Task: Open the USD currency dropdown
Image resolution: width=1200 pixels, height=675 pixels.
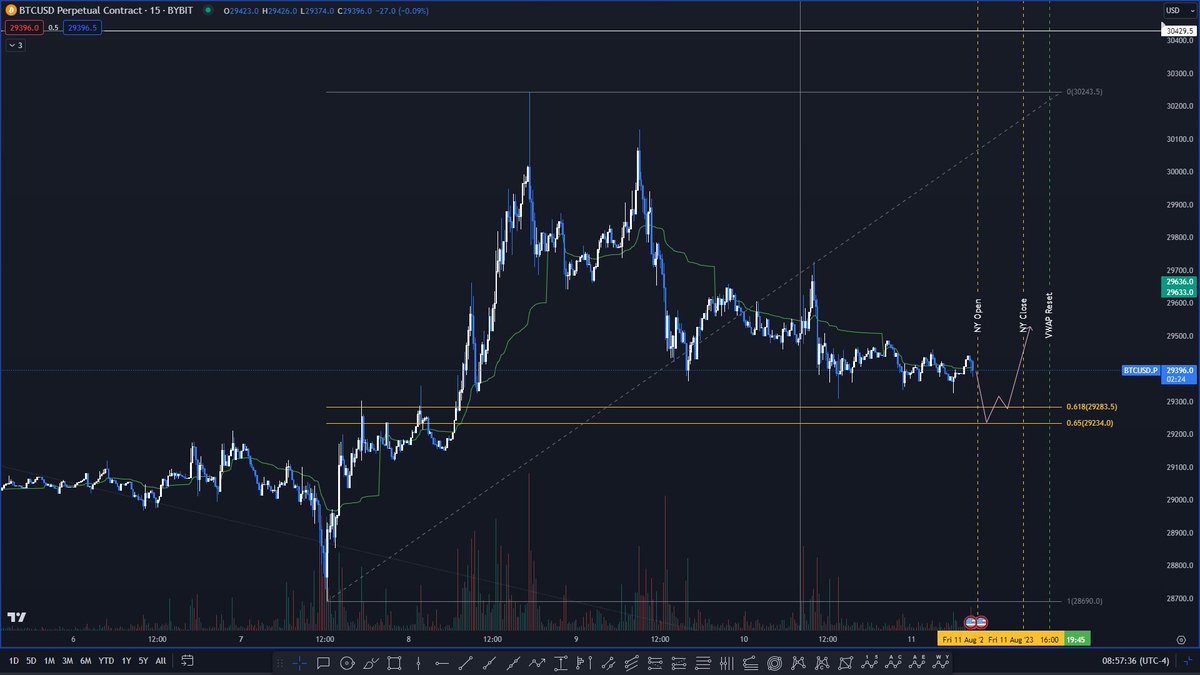Action: click(1177, 10)
